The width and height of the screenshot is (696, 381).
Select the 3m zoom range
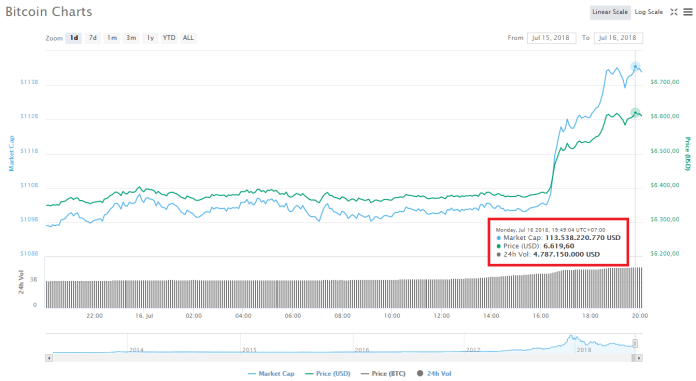click(131, 38)
